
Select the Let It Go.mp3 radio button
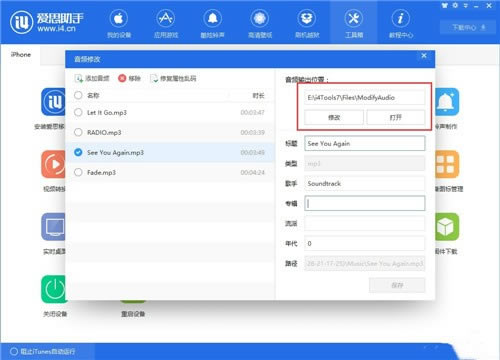click(x=78, y=112)
